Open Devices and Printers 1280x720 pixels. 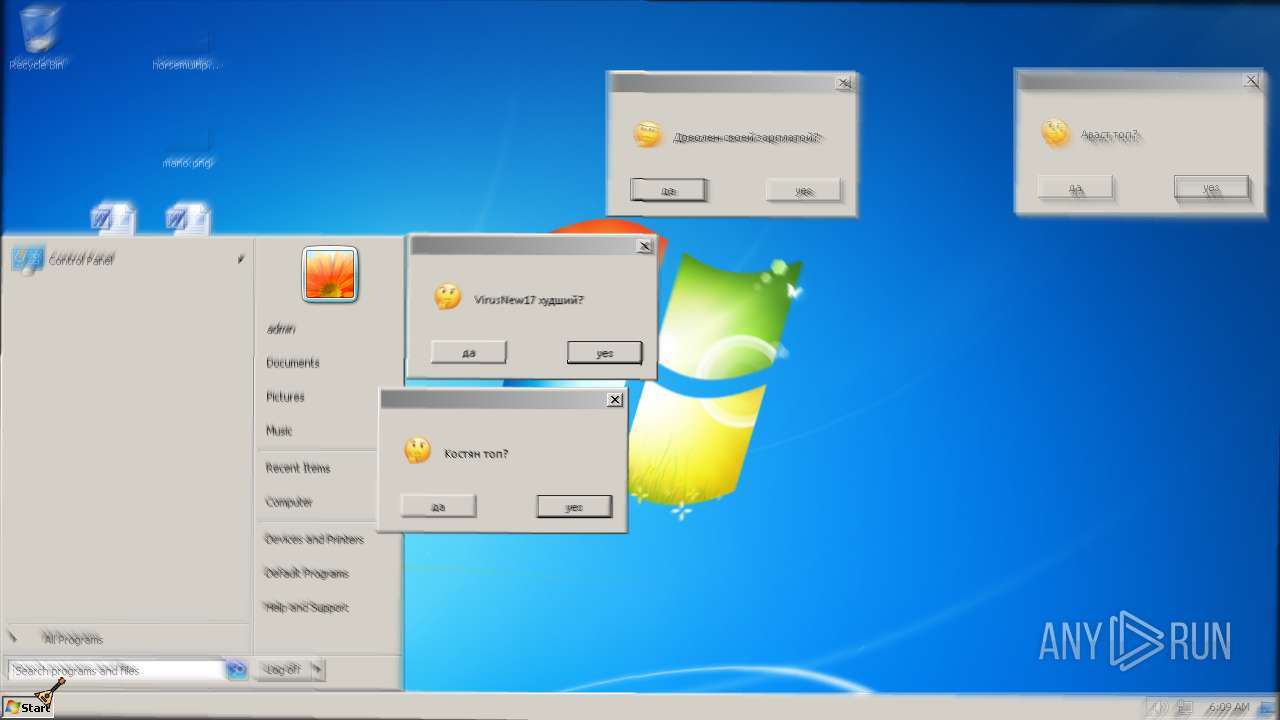314,538
